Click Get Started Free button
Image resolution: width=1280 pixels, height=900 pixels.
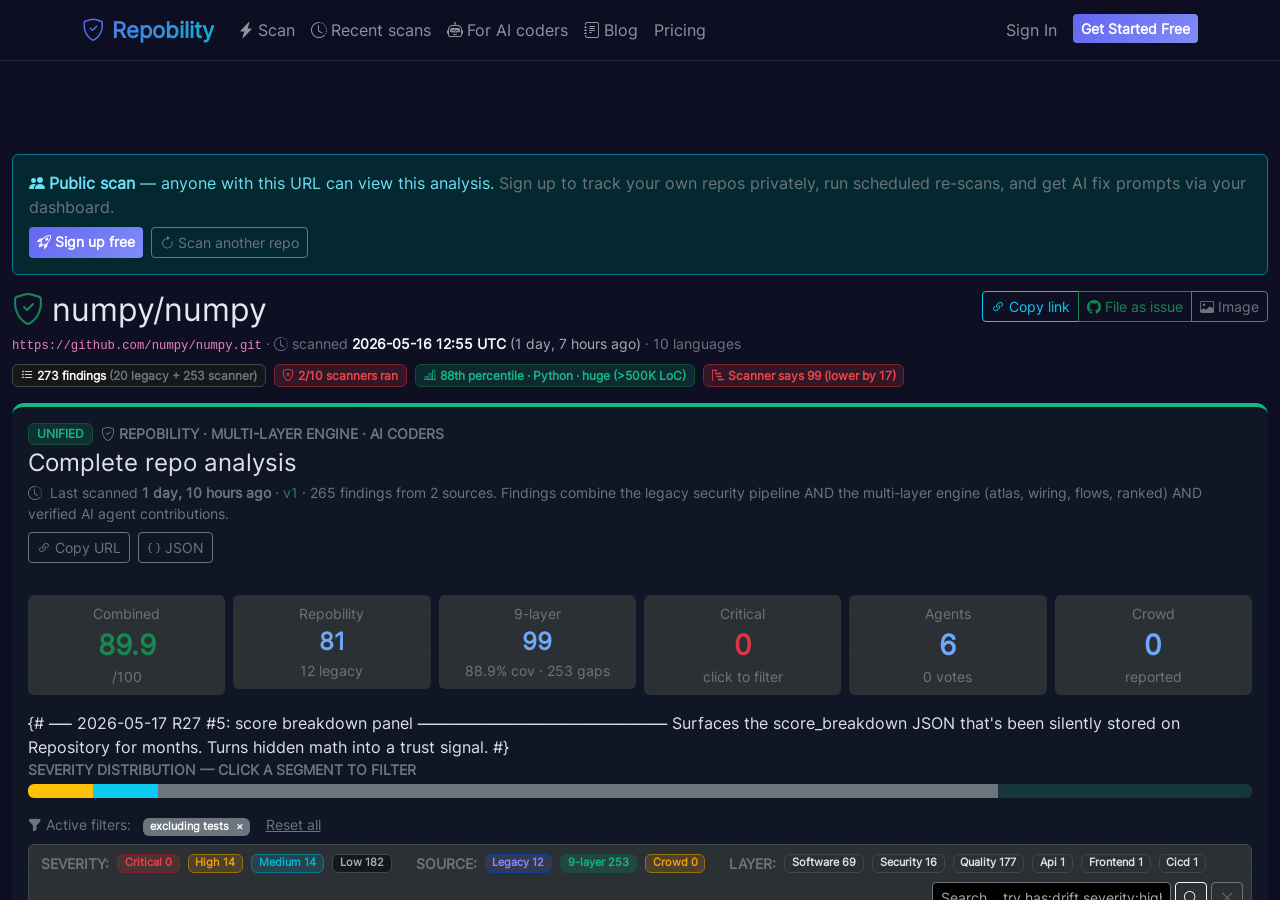(x=1135, y=29)
